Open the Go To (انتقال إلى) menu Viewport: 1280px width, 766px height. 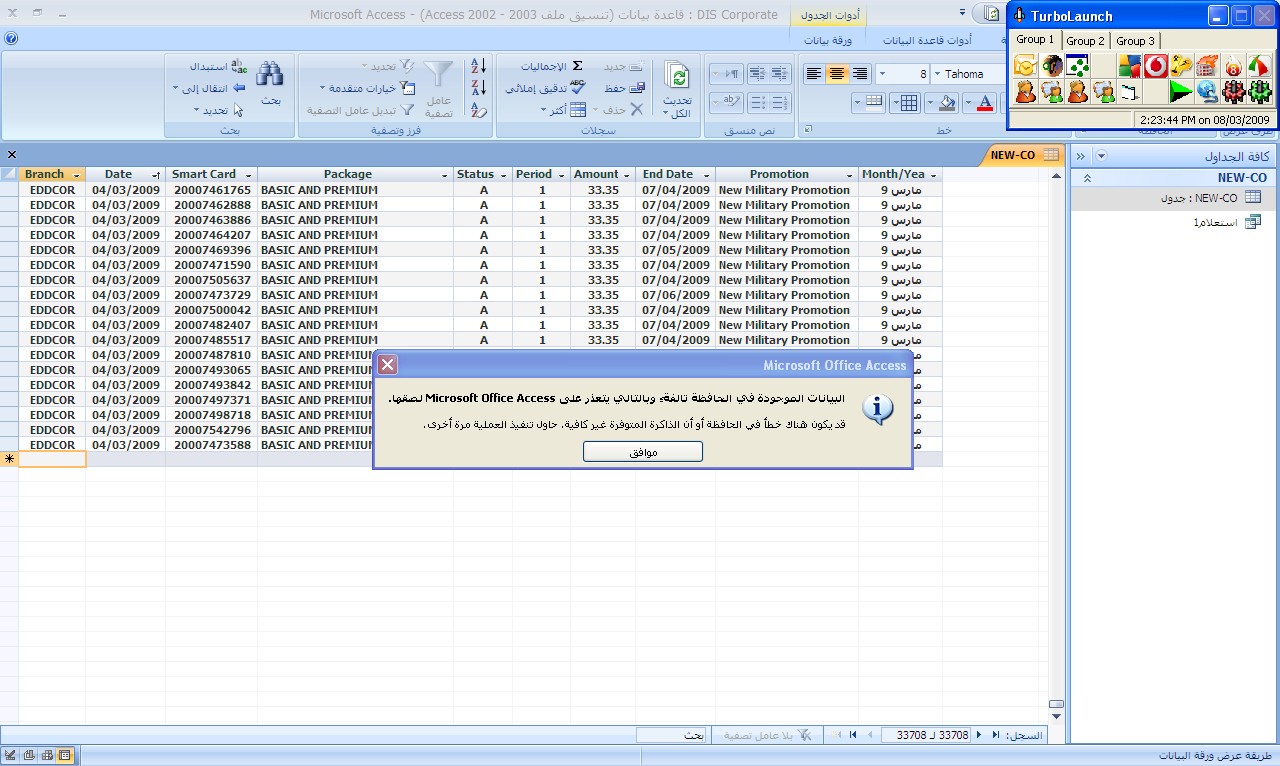211,88
